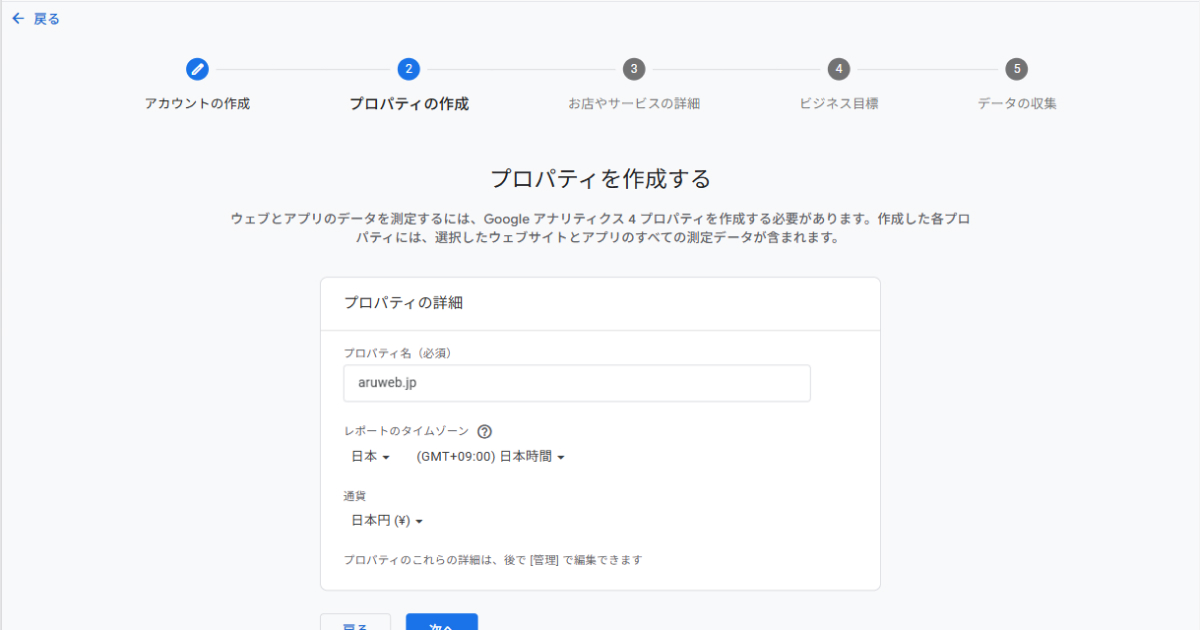Select the アカウントの作成 step label
This screenshot has height=630, width=1200.
tap(197, 104)
